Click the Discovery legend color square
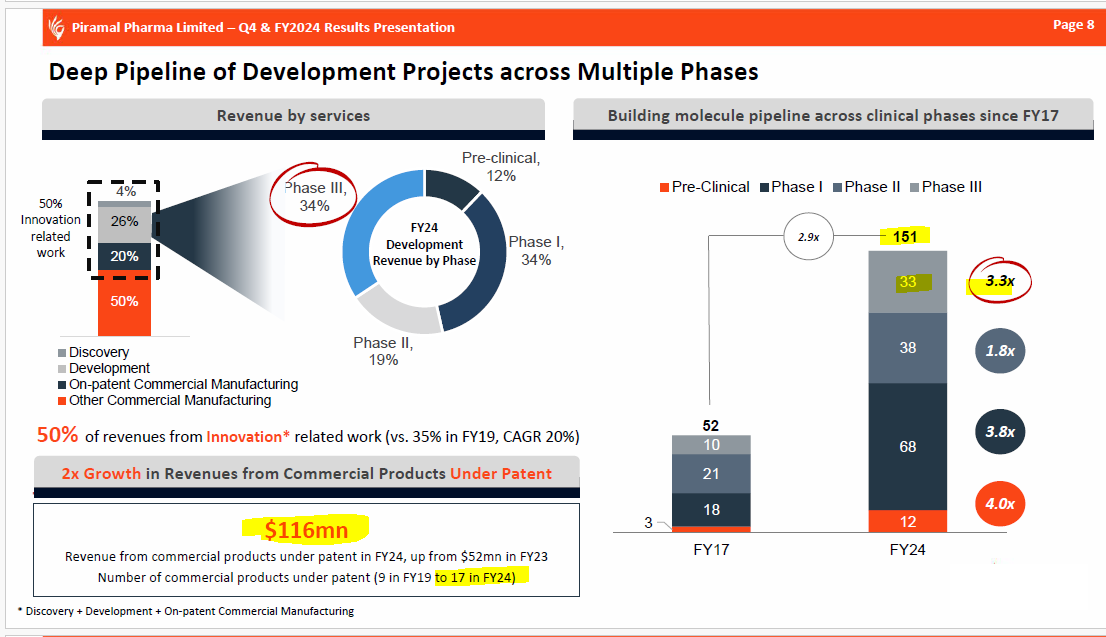Screen dimensions: 1106x637 (x=62, y=353)
